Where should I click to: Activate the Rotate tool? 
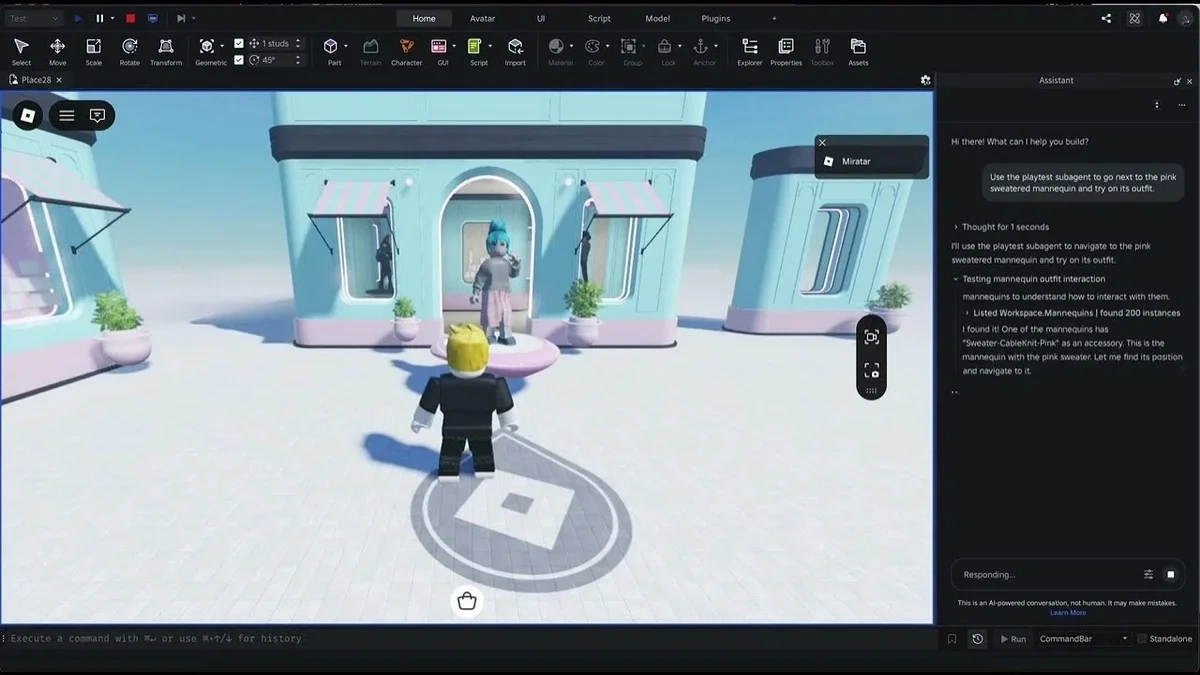[129, 50]
